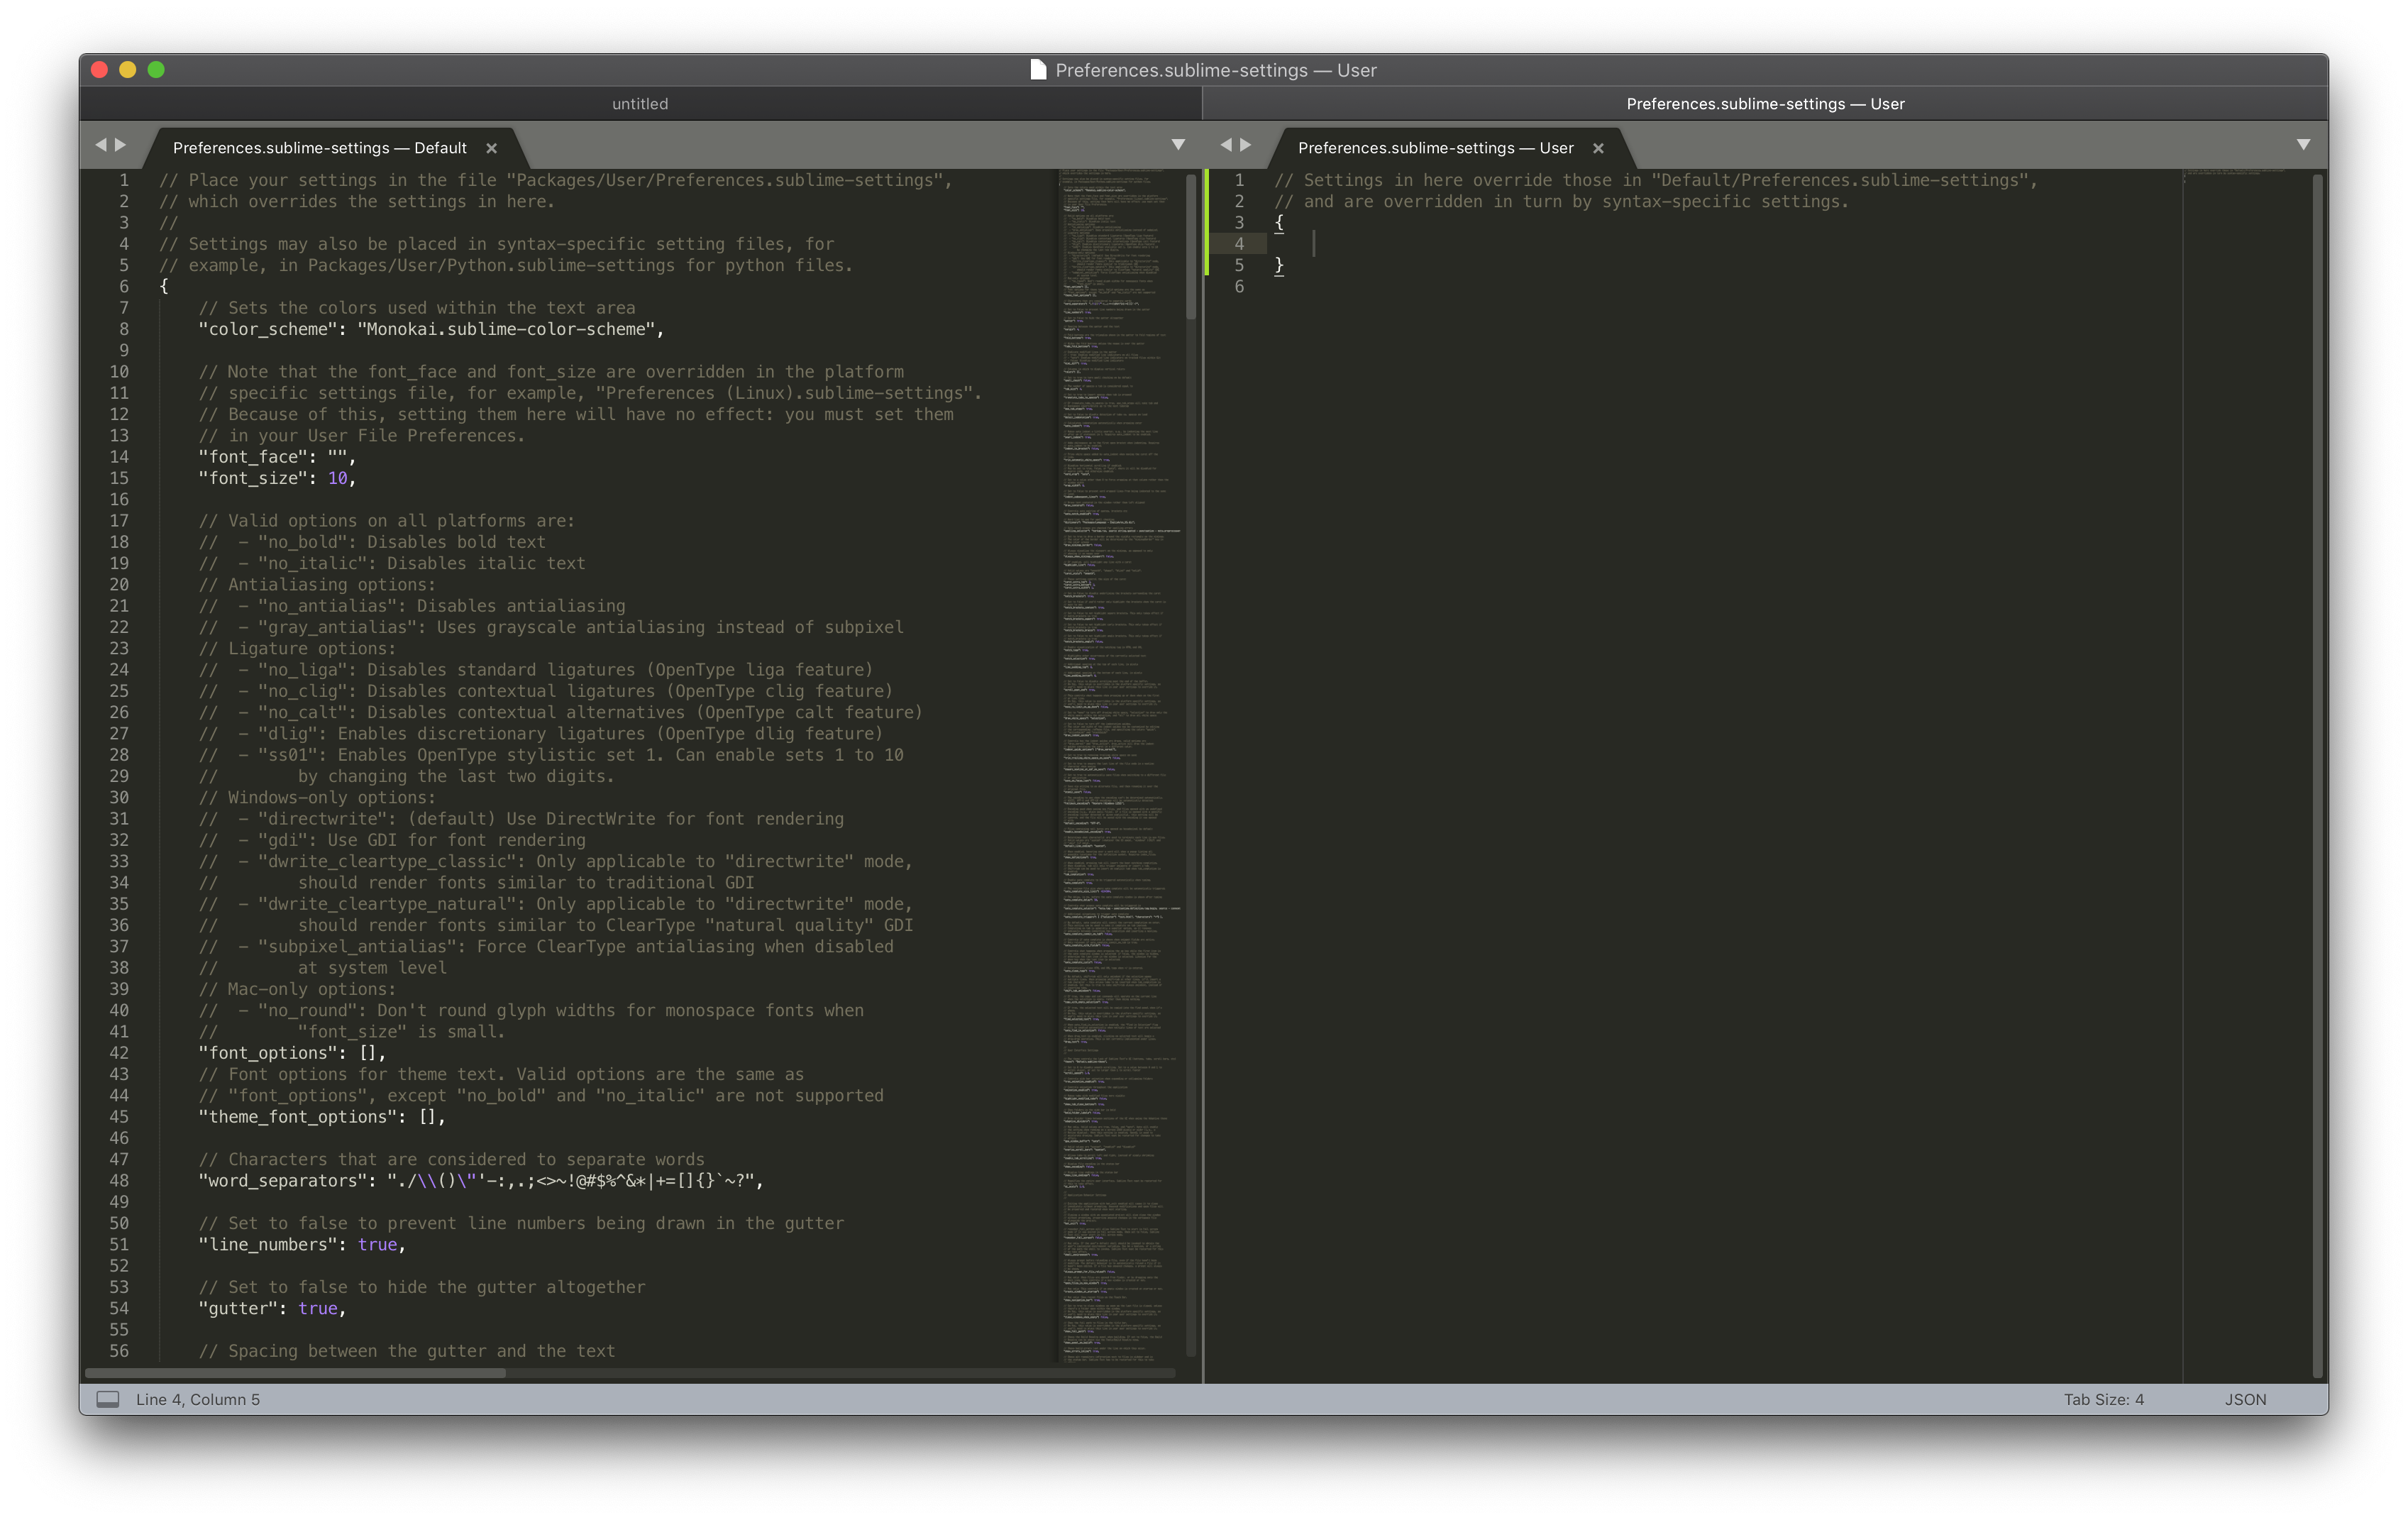Click line number 4 in right gutter
This screenshot has height=1520, width=2408.
[x=1239, y=244]
